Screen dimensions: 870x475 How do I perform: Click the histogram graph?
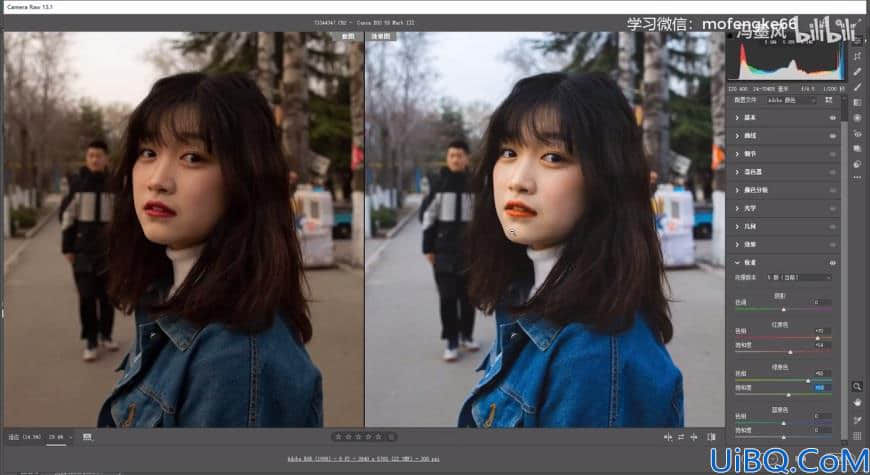click(787, 60)
